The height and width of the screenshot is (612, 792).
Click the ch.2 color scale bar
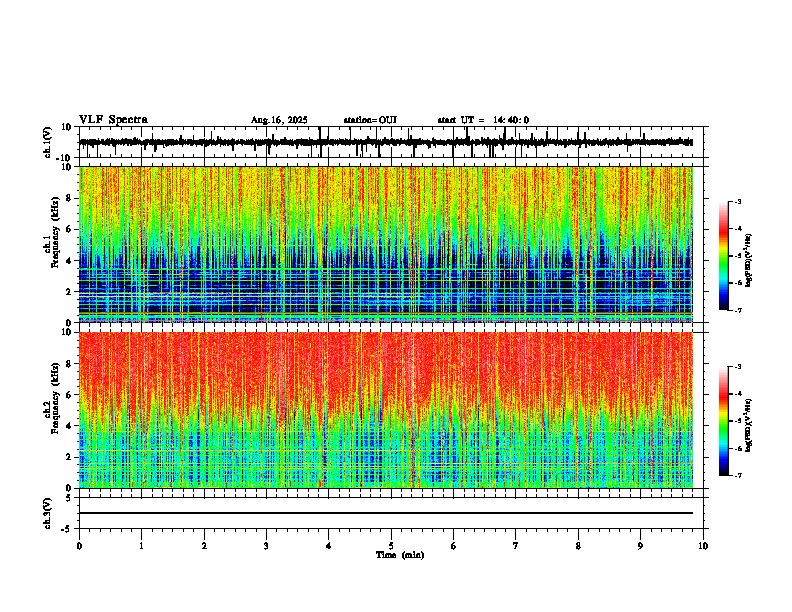tap(724, 421)
